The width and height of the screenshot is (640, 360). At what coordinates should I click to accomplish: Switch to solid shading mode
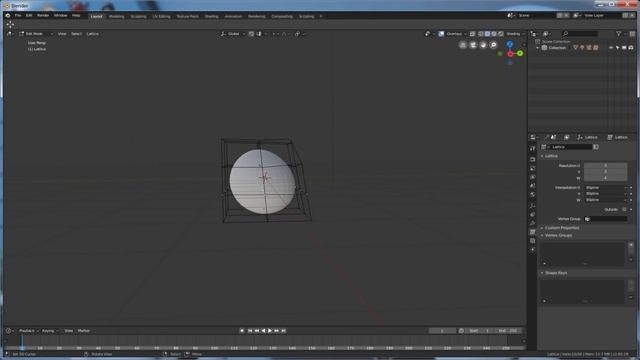[487, 34]
